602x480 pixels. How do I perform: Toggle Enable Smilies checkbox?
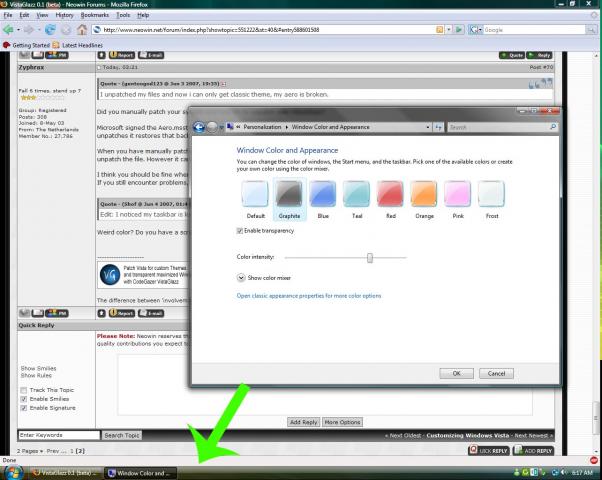pos(24,399)
